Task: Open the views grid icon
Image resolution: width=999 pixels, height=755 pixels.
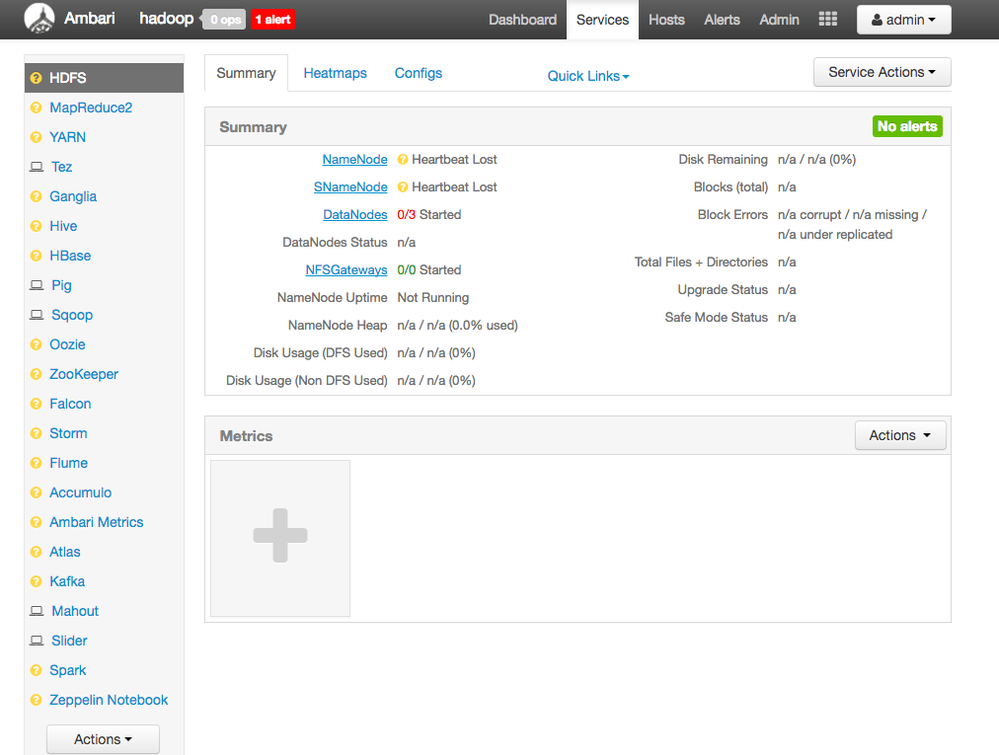Action: pyautogui.click(x=828, y=19)
